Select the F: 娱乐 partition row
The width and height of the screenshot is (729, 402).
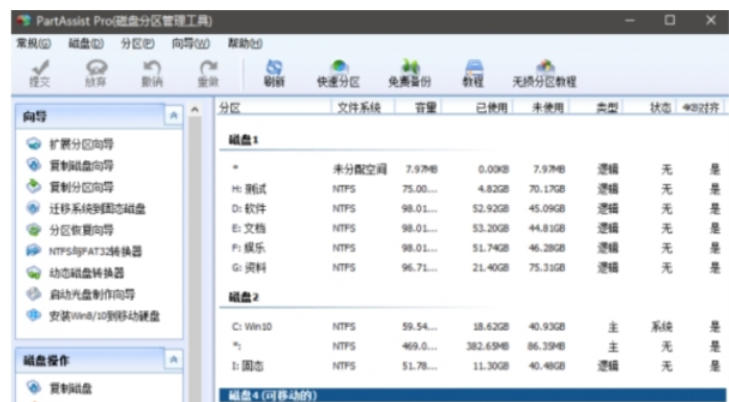coord(472,248)
